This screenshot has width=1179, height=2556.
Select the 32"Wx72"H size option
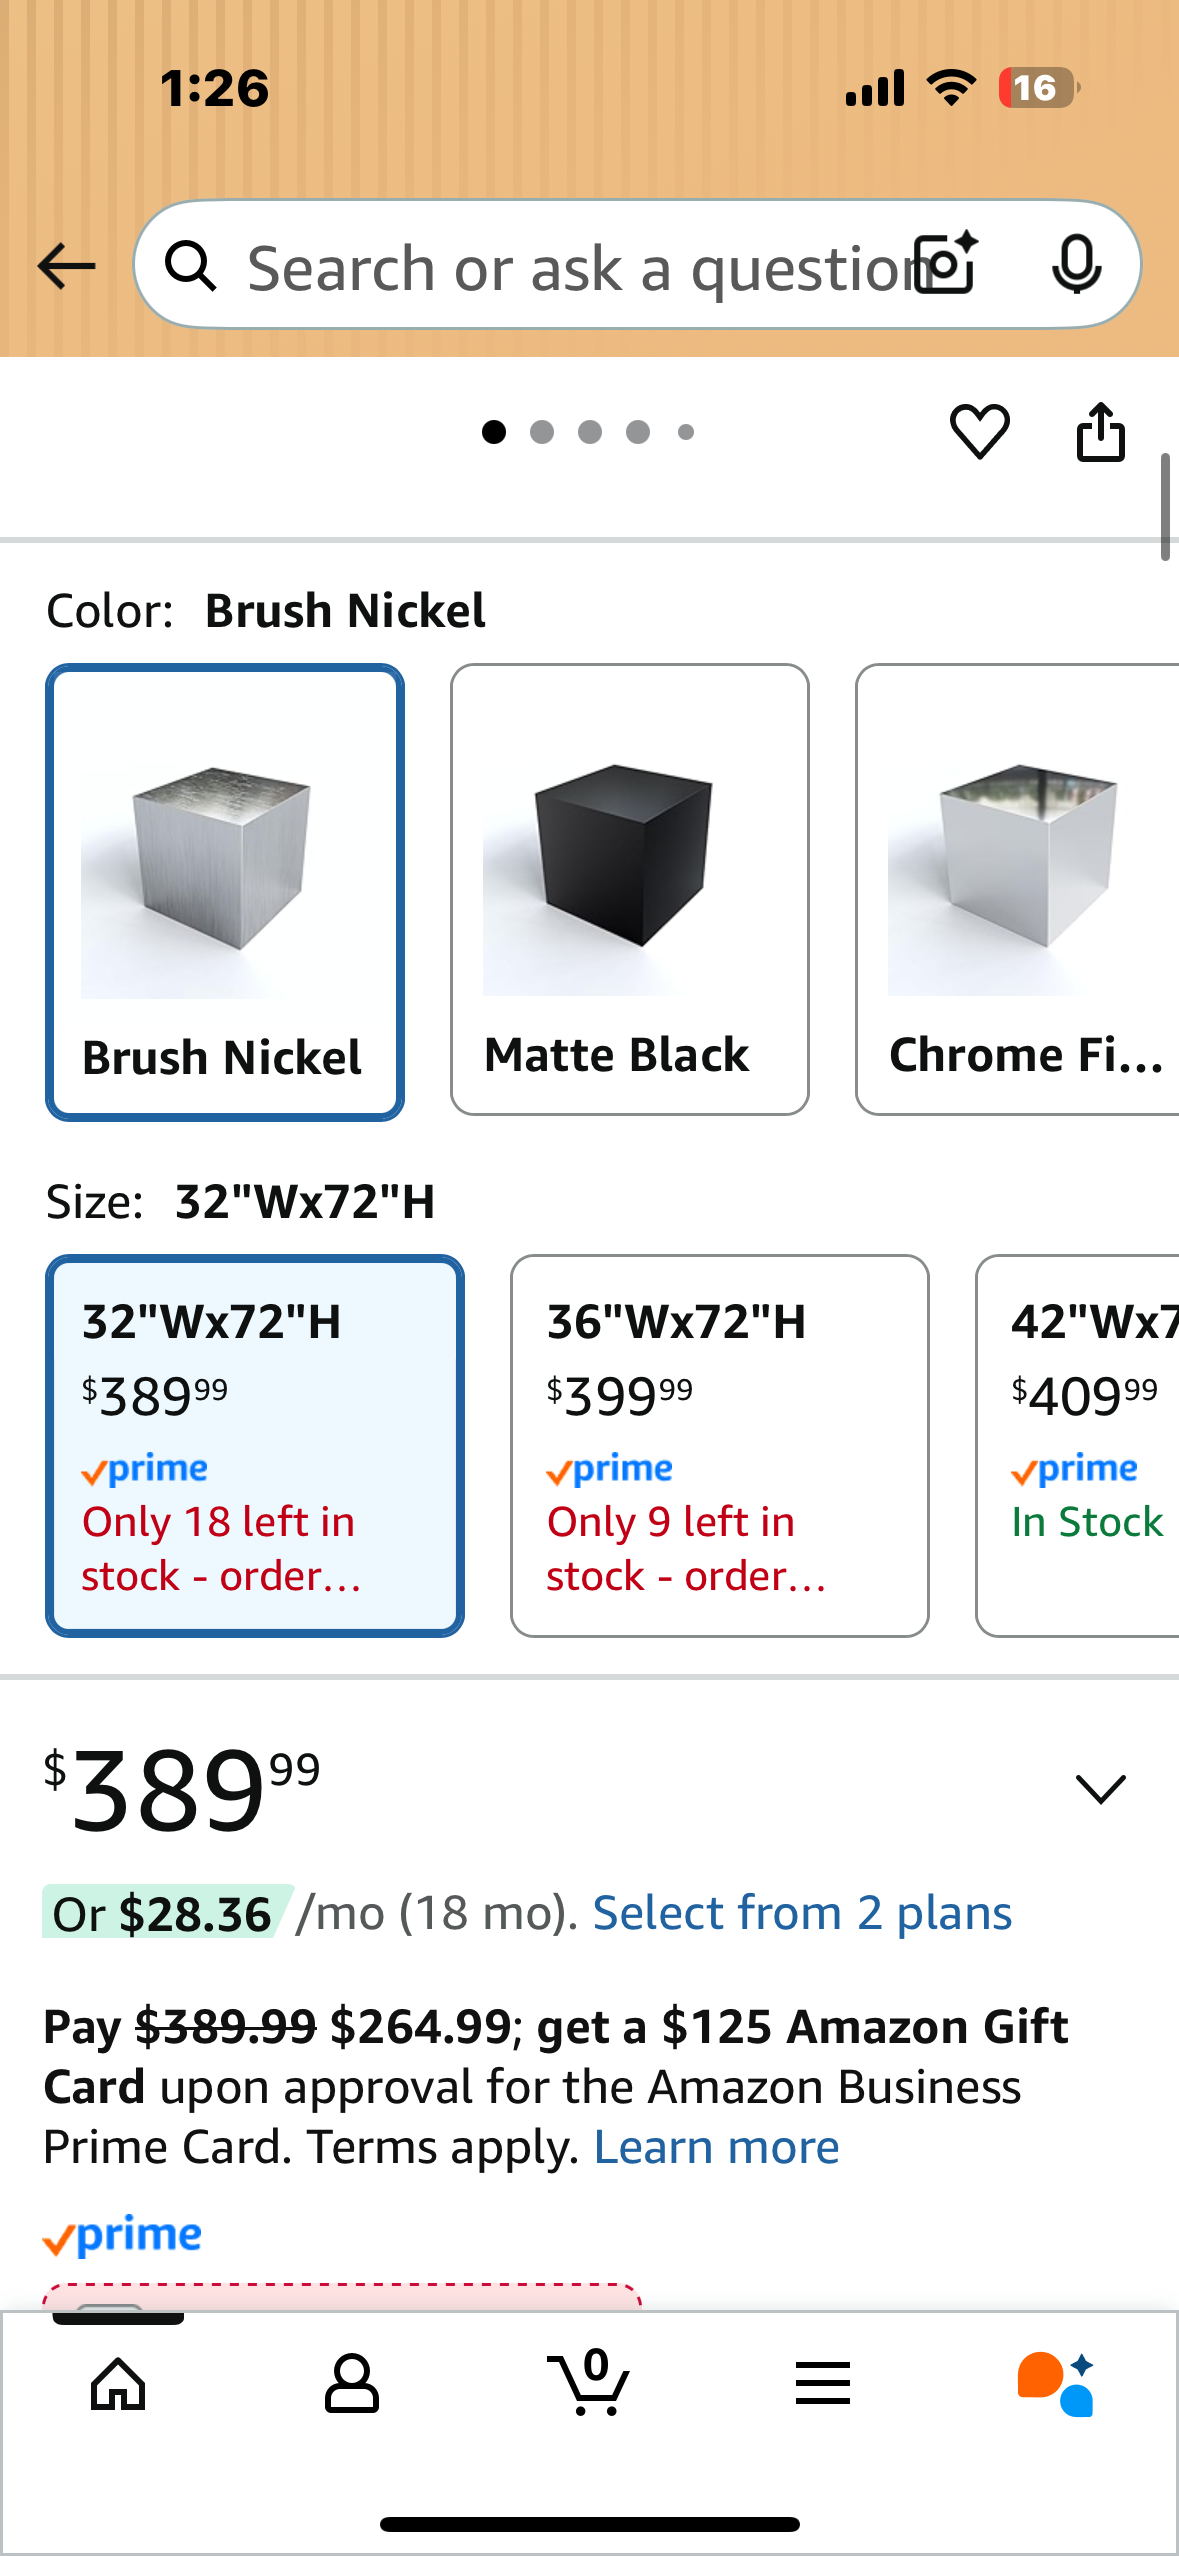pyautogui.click(x=255, y=1445)
